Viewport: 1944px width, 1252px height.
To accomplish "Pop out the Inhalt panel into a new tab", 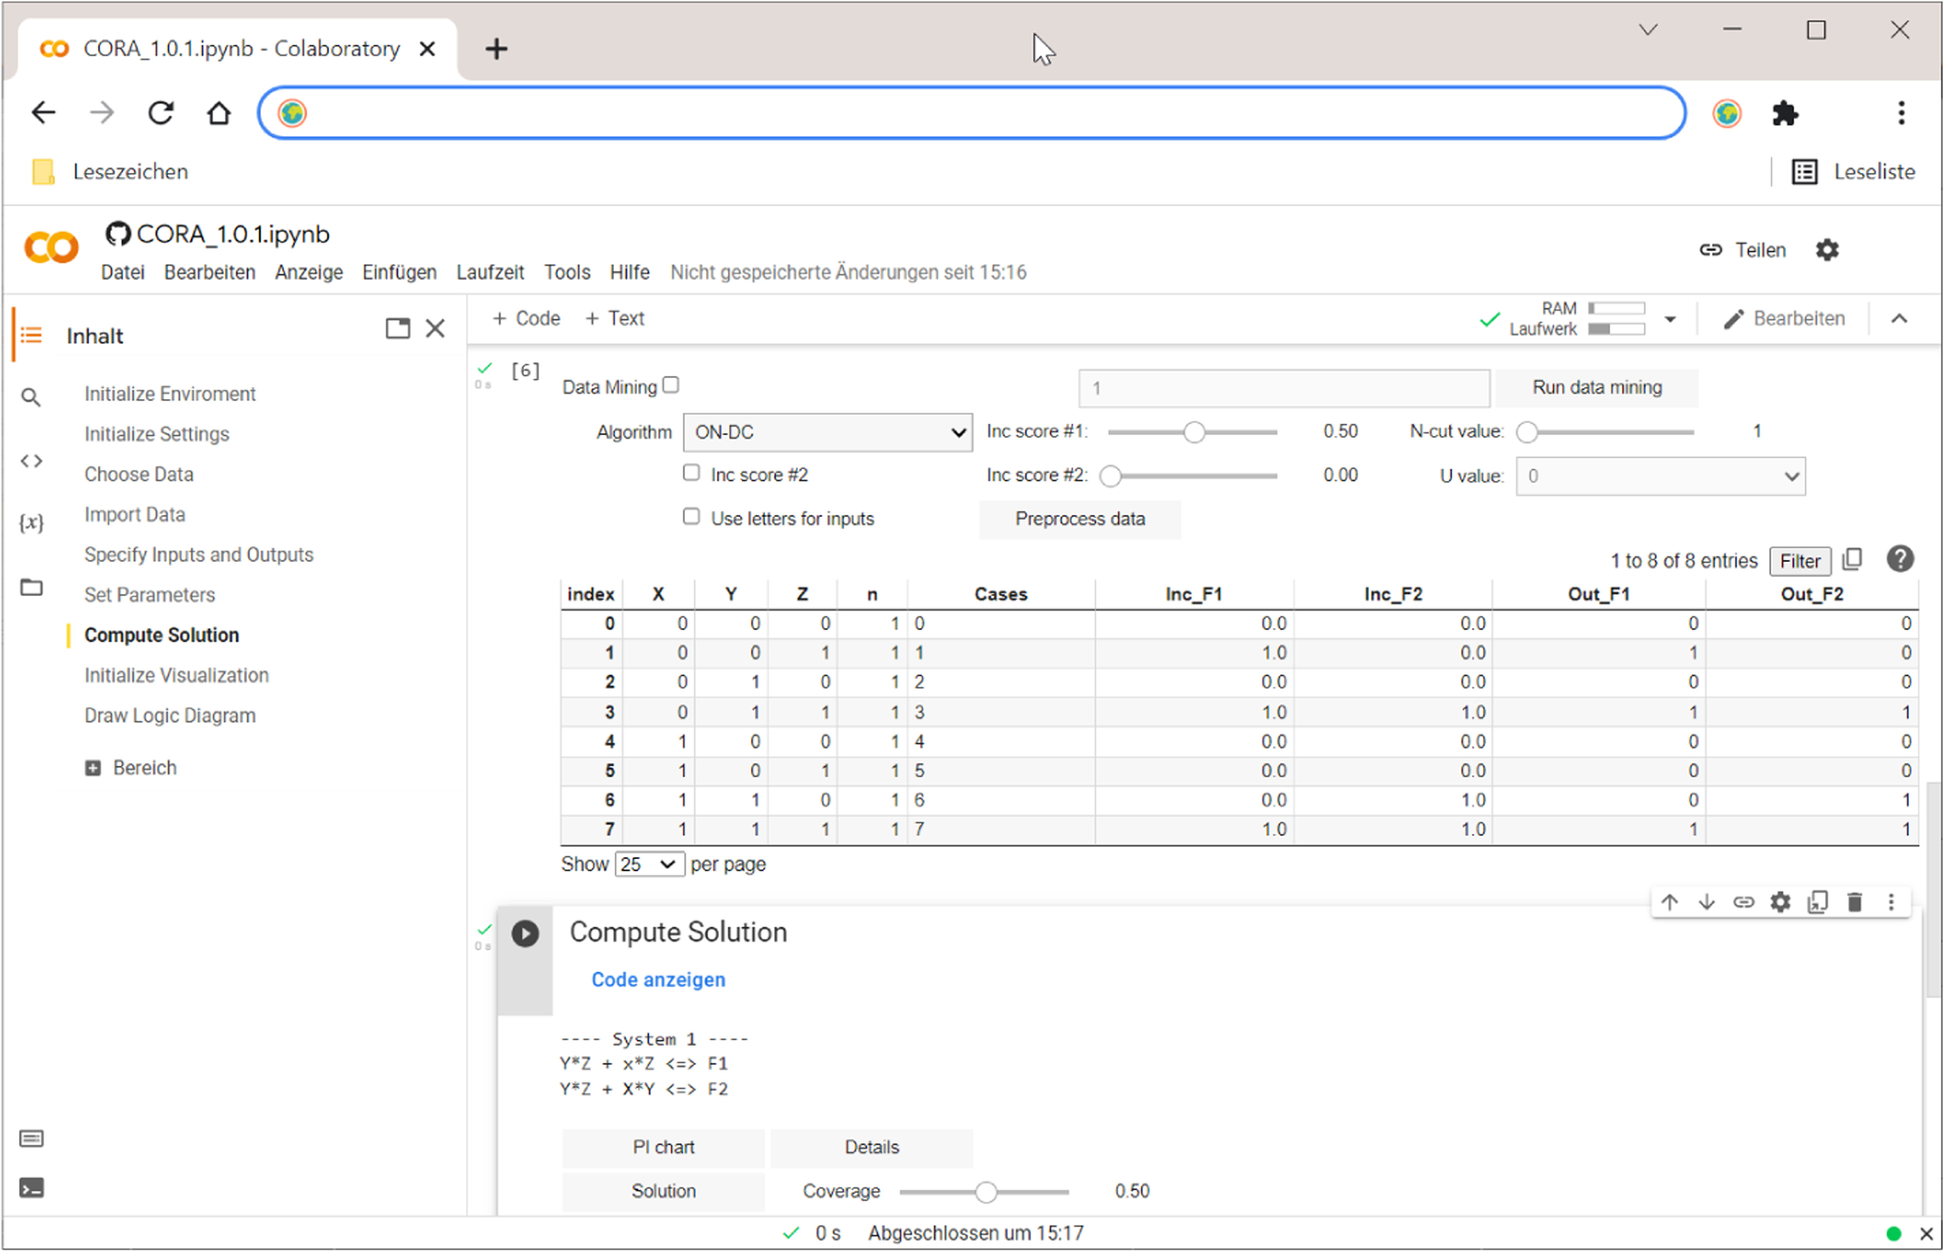I will coord(398,329).
